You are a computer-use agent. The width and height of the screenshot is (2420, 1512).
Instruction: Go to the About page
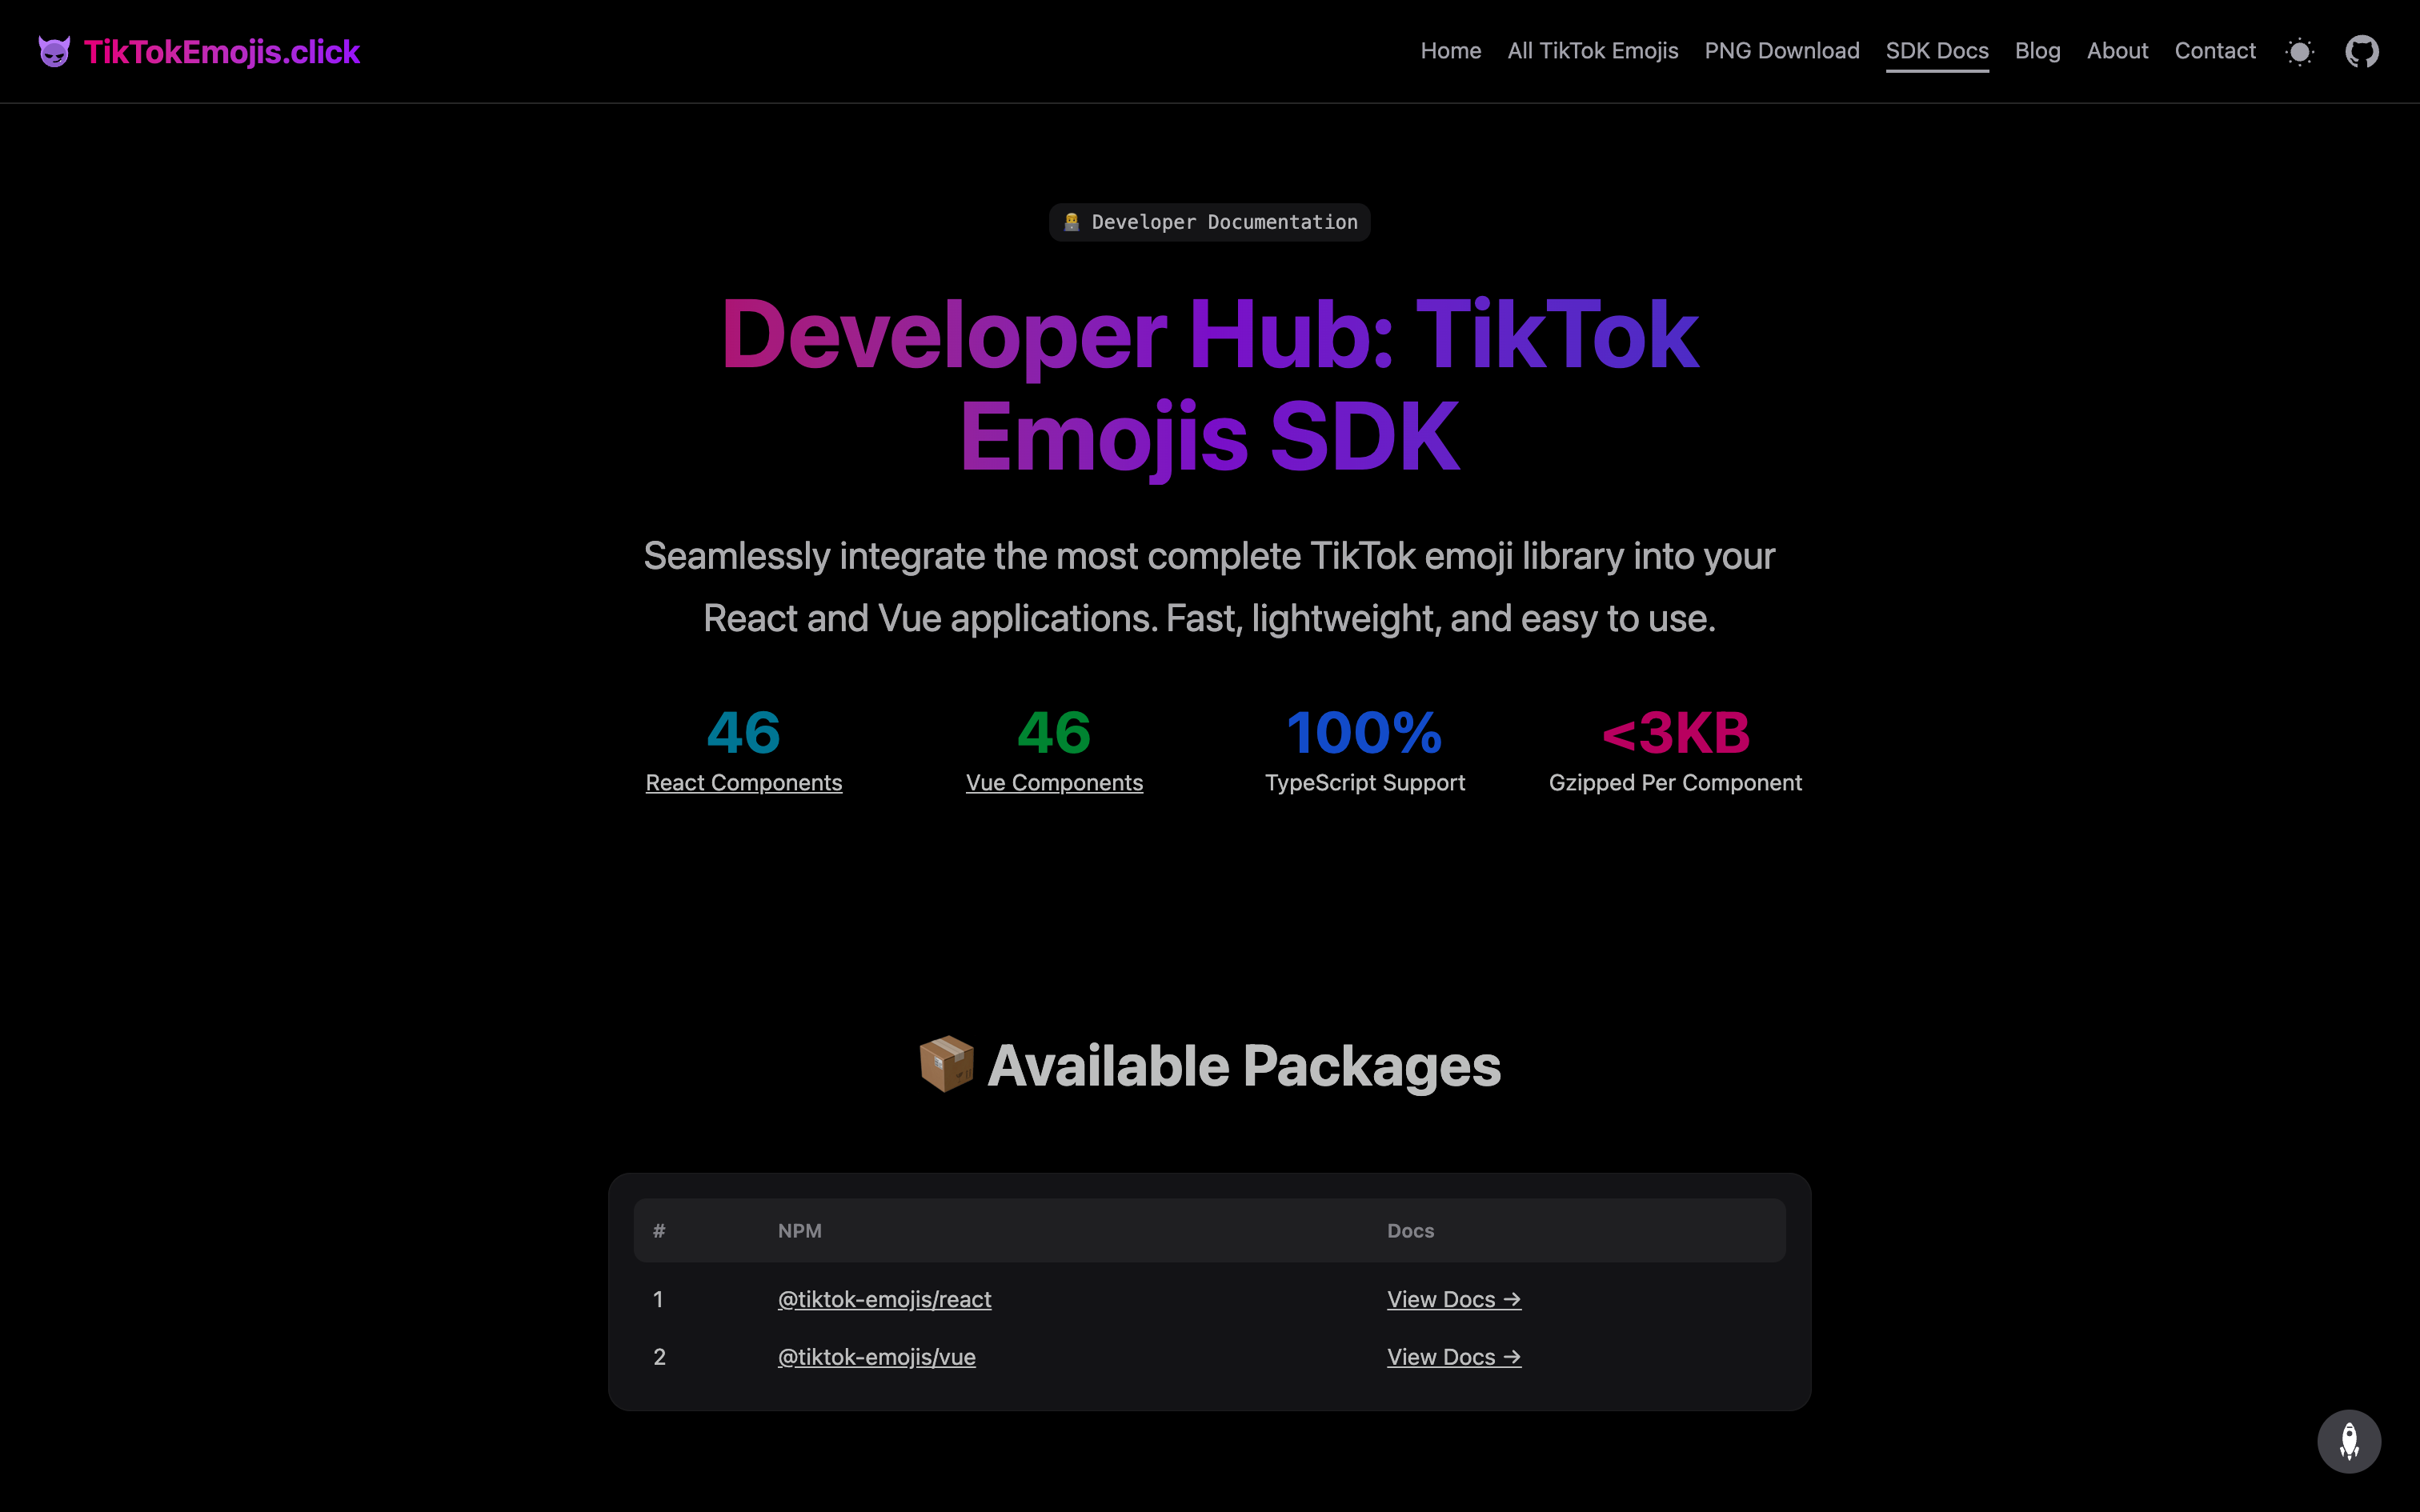pyautogui.click(x=2117, y=51)
